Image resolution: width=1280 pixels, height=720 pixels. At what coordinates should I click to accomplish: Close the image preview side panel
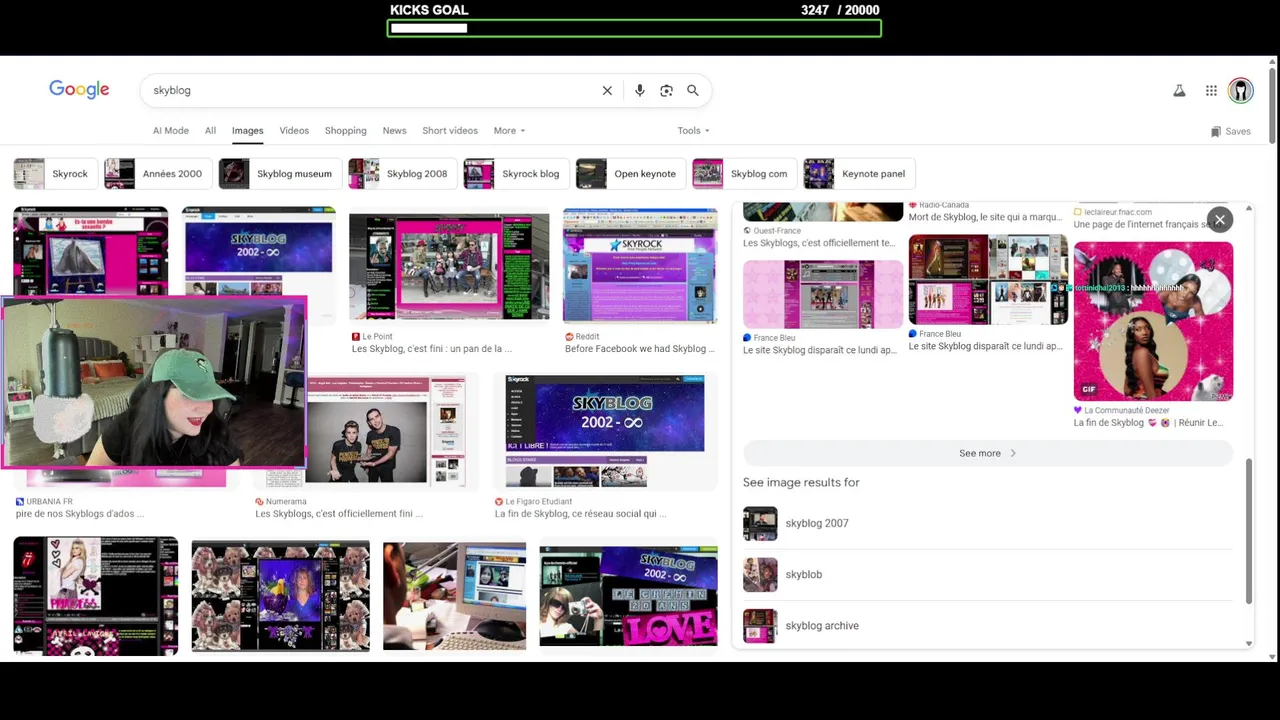coord(1219,220)
